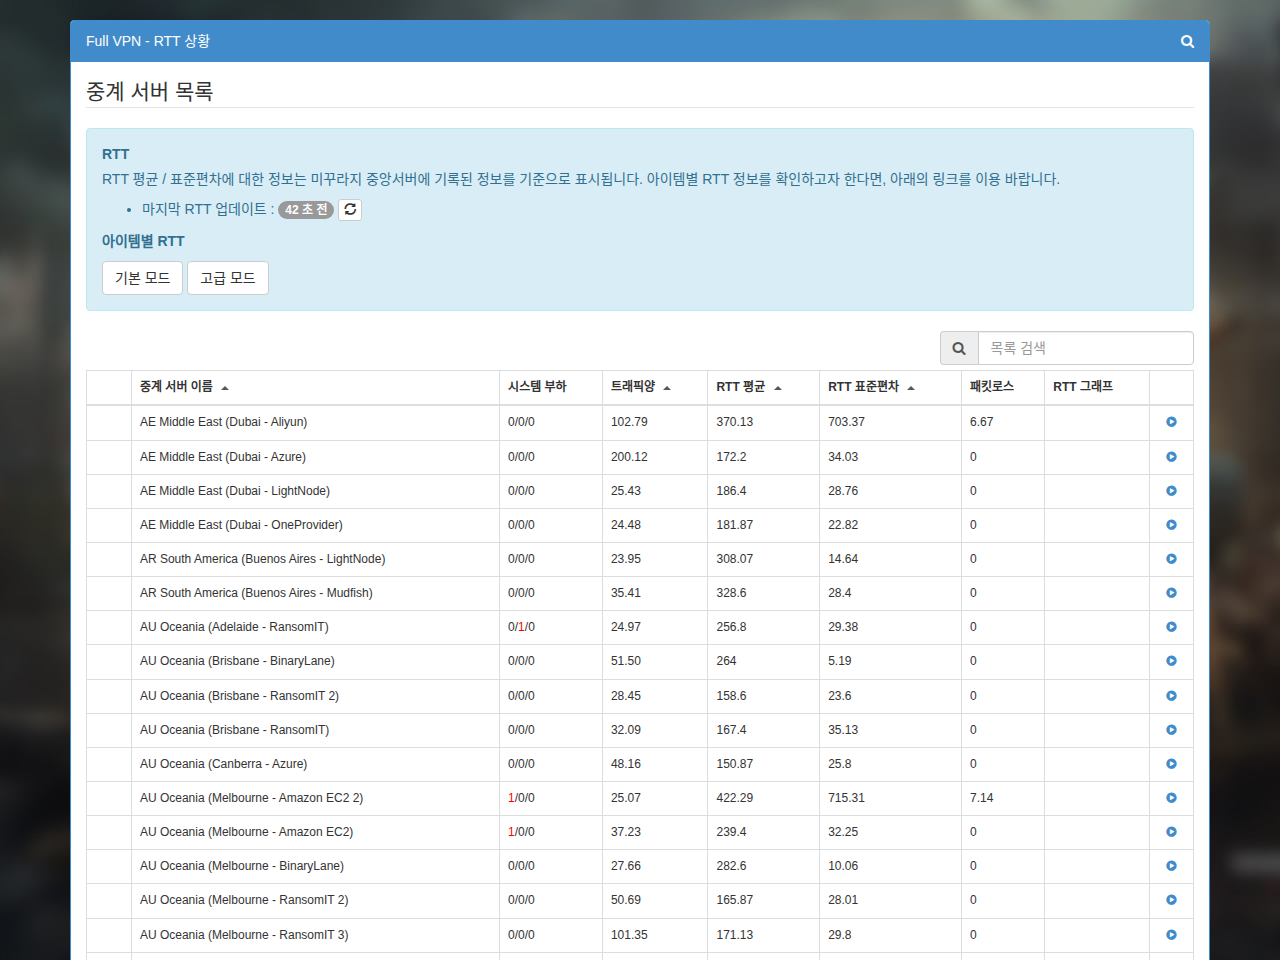Refresh the last RTT update time
Viewport: 1280px width, 960px height.
(x=350, y=209)
